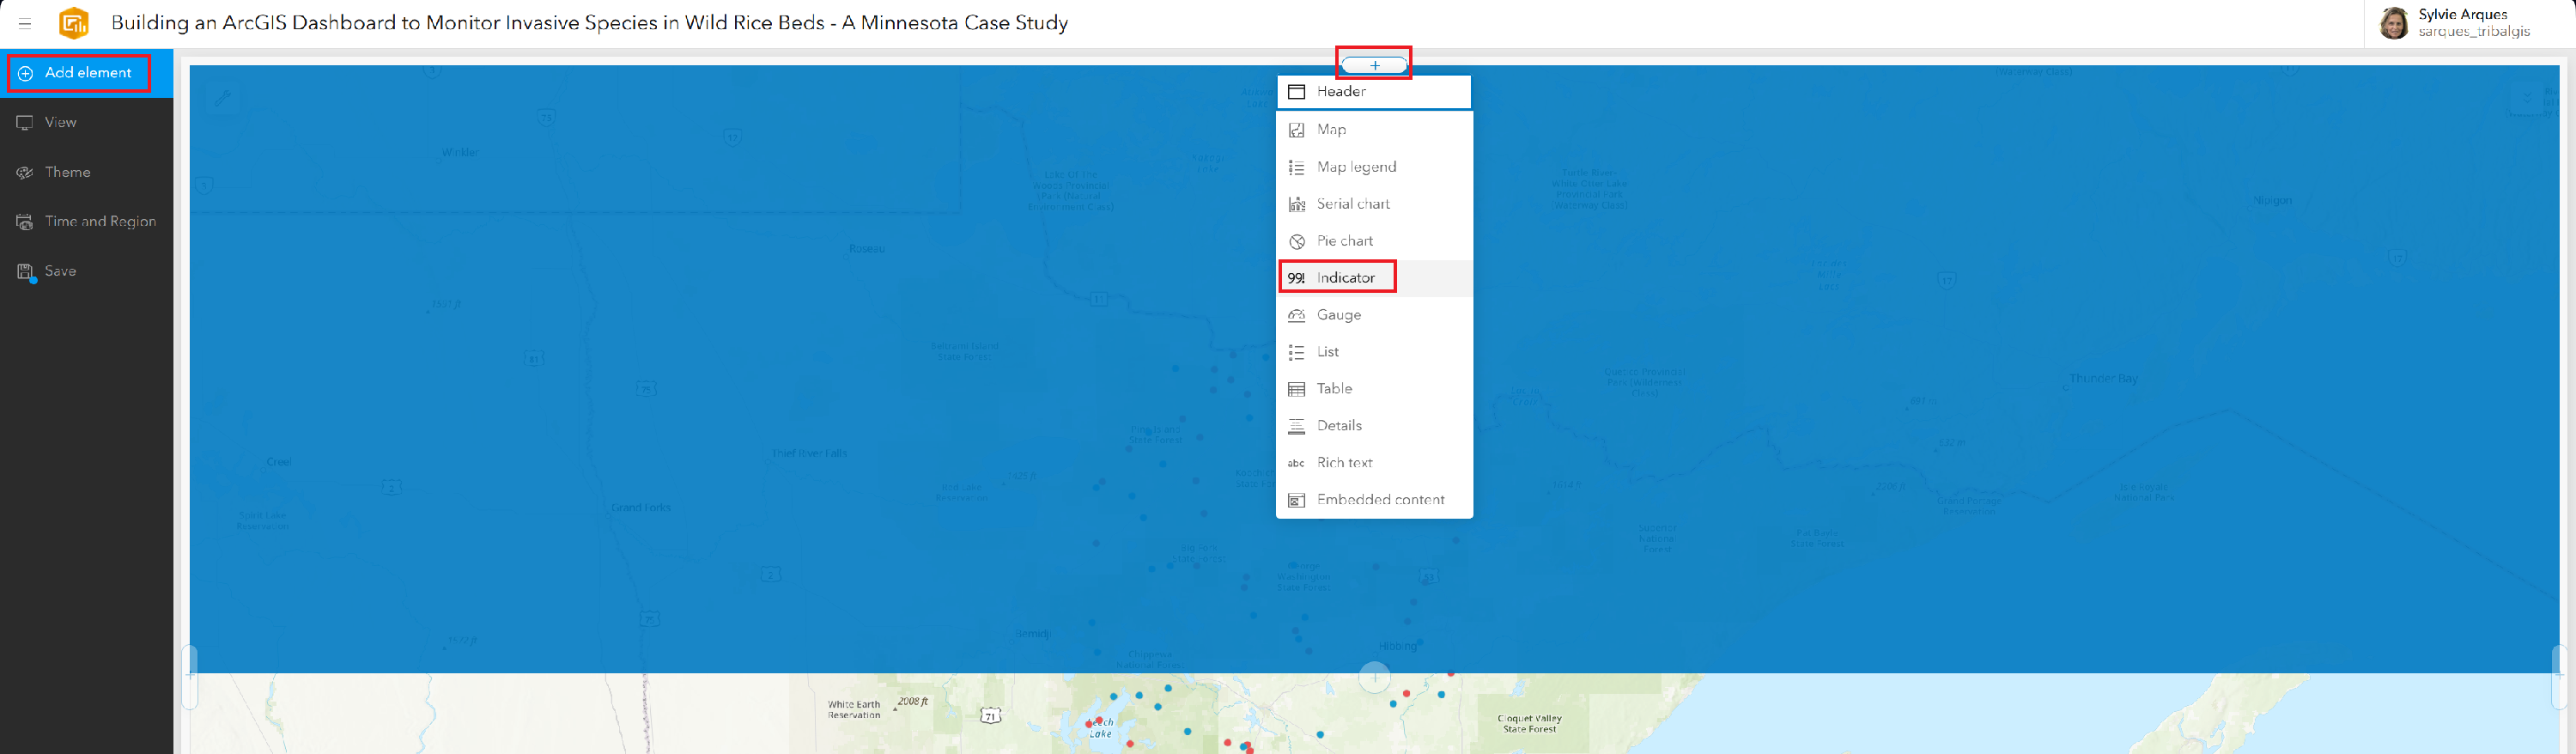
Task: Click the wrench configure icon on map
Action: tap(222, 98)
